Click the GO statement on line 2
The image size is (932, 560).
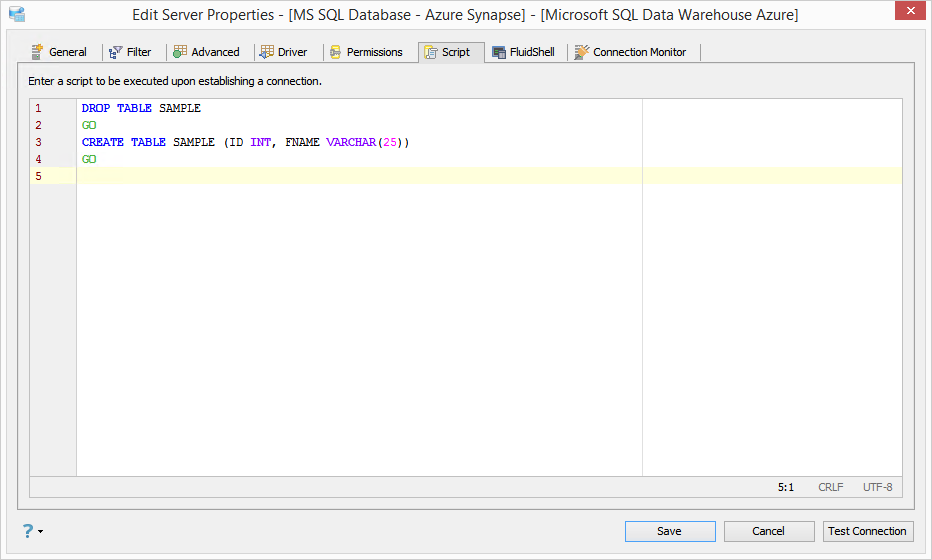[x=89, y=125]
